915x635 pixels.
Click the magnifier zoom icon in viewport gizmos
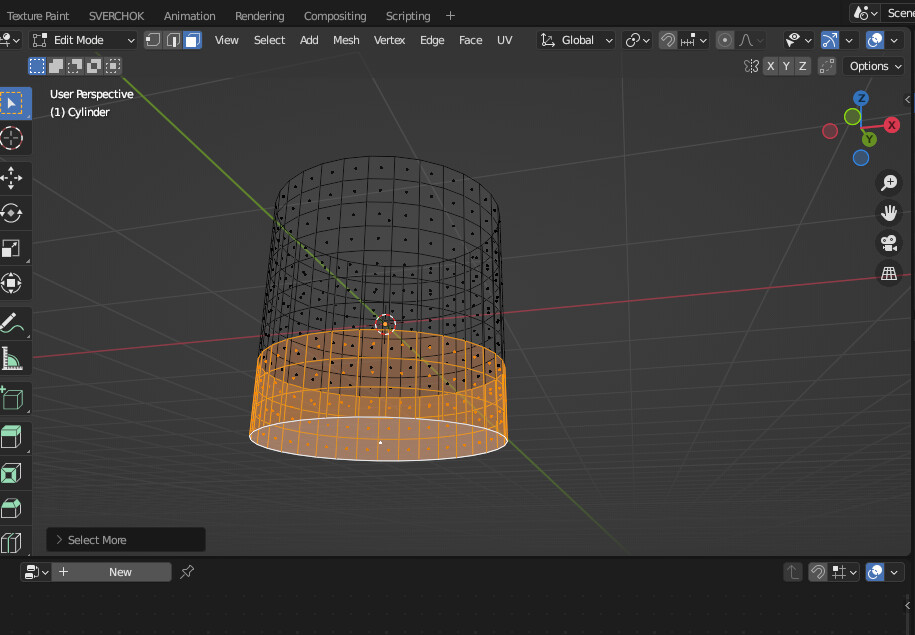[889, 182]
